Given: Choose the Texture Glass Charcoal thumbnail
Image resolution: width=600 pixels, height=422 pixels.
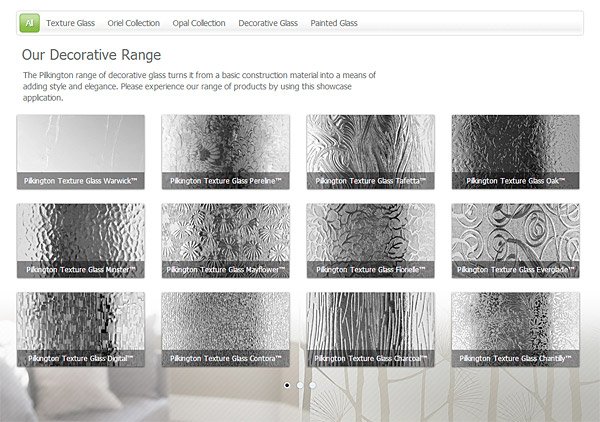Looking at the screenshot, I should click(x=370, y=329).
